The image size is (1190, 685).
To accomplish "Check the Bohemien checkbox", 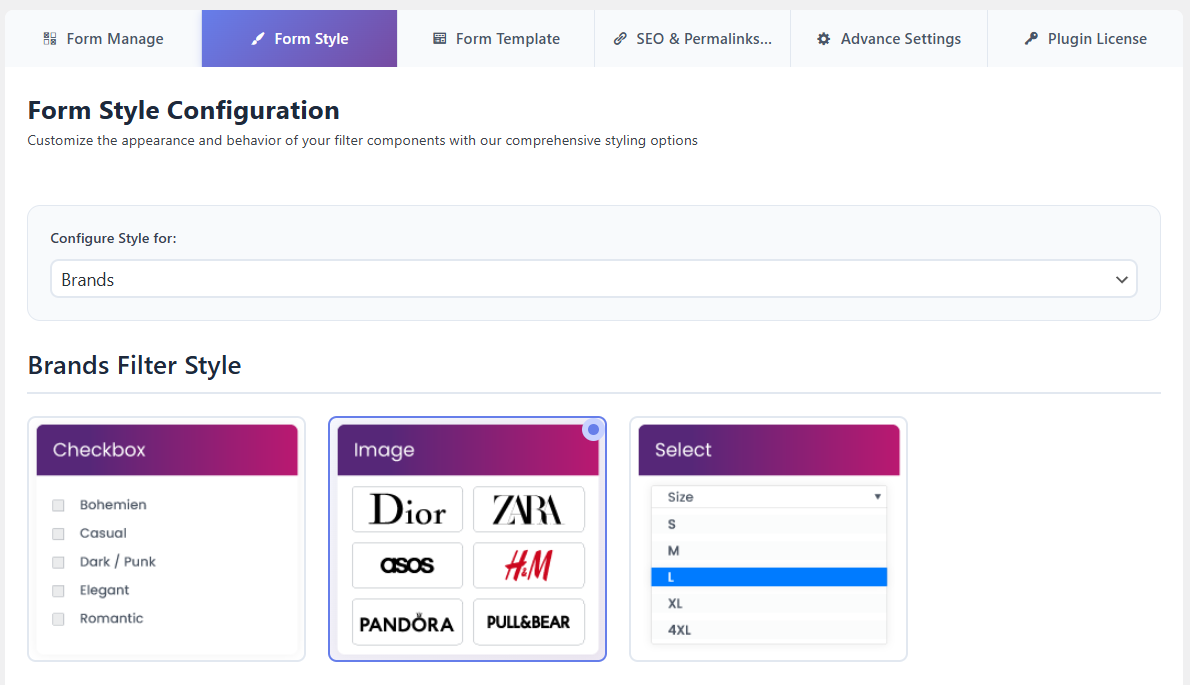I will pos(58,505).
